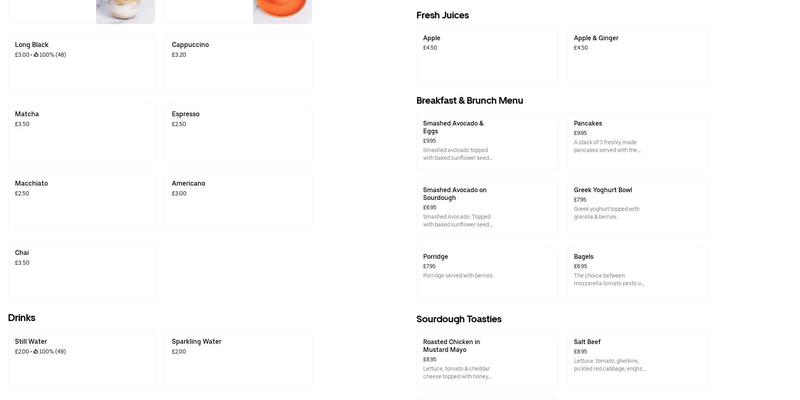800x400 pixels.
Task: Click the thumbs-up rating icon on Long Black
Action: [x=36, y=55]
